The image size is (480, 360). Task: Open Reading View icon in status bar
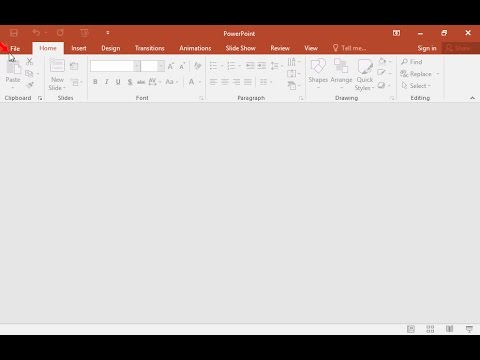[x=449, y=329]
